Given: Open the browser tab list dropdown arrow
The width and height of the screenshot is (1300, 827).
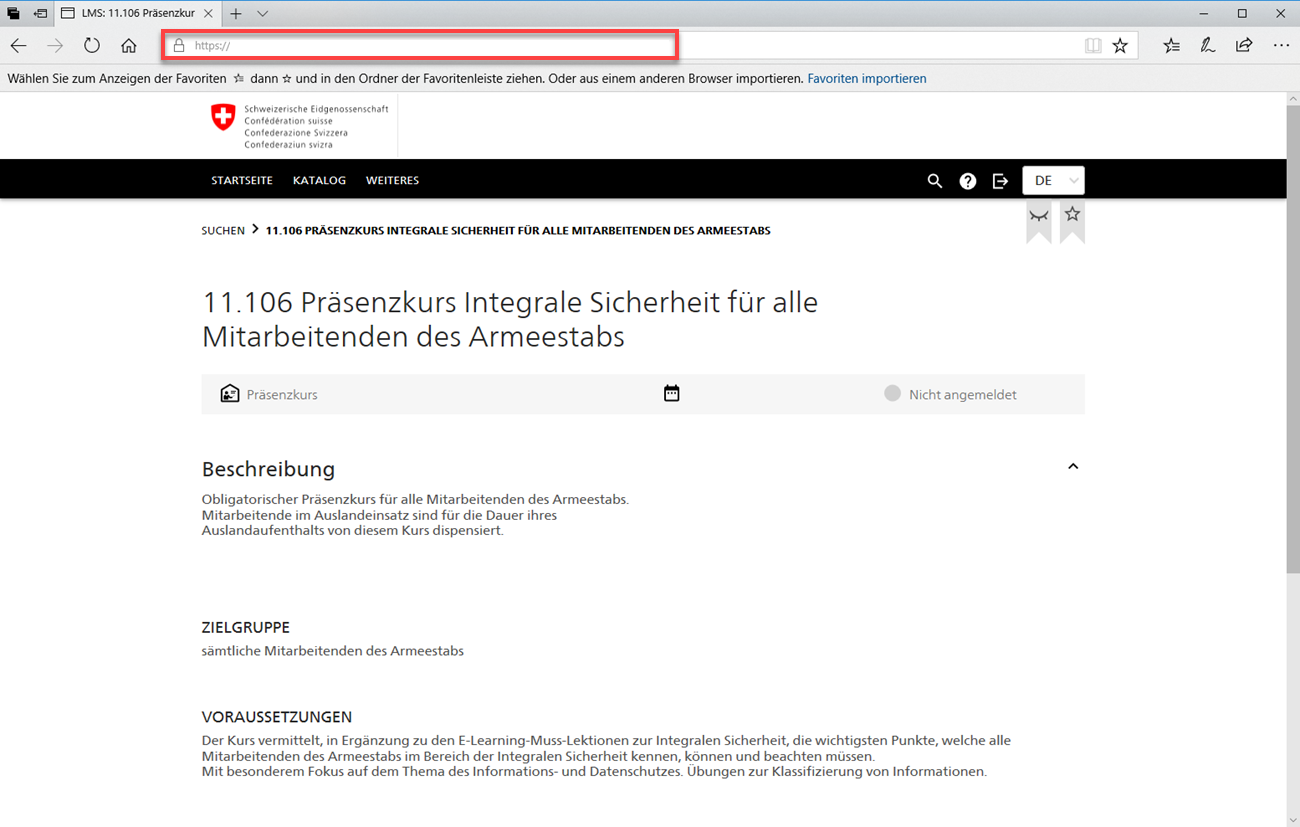Looking at the screenshot, I should 262,14.
